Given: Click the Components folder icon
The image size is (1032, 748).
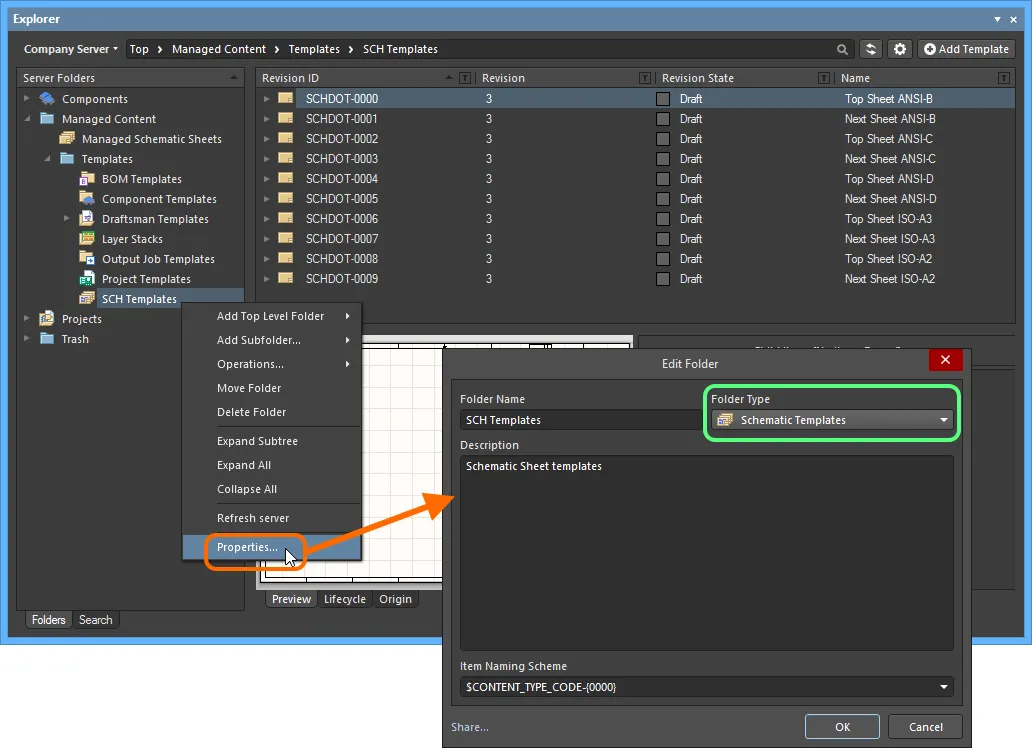Looking at the screenshot, I should [x=47, y=99].
